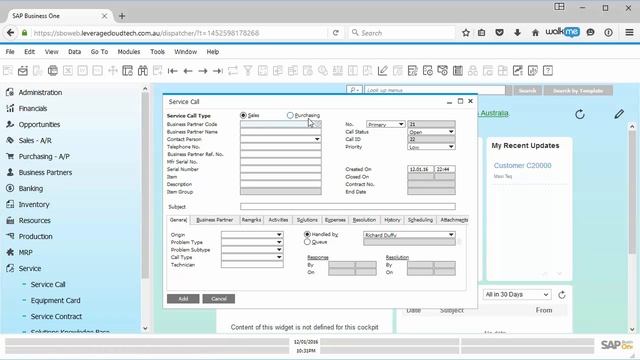Click the Business Partner Code field
Viewport: 640px width, 360px height.
[280, 124]
